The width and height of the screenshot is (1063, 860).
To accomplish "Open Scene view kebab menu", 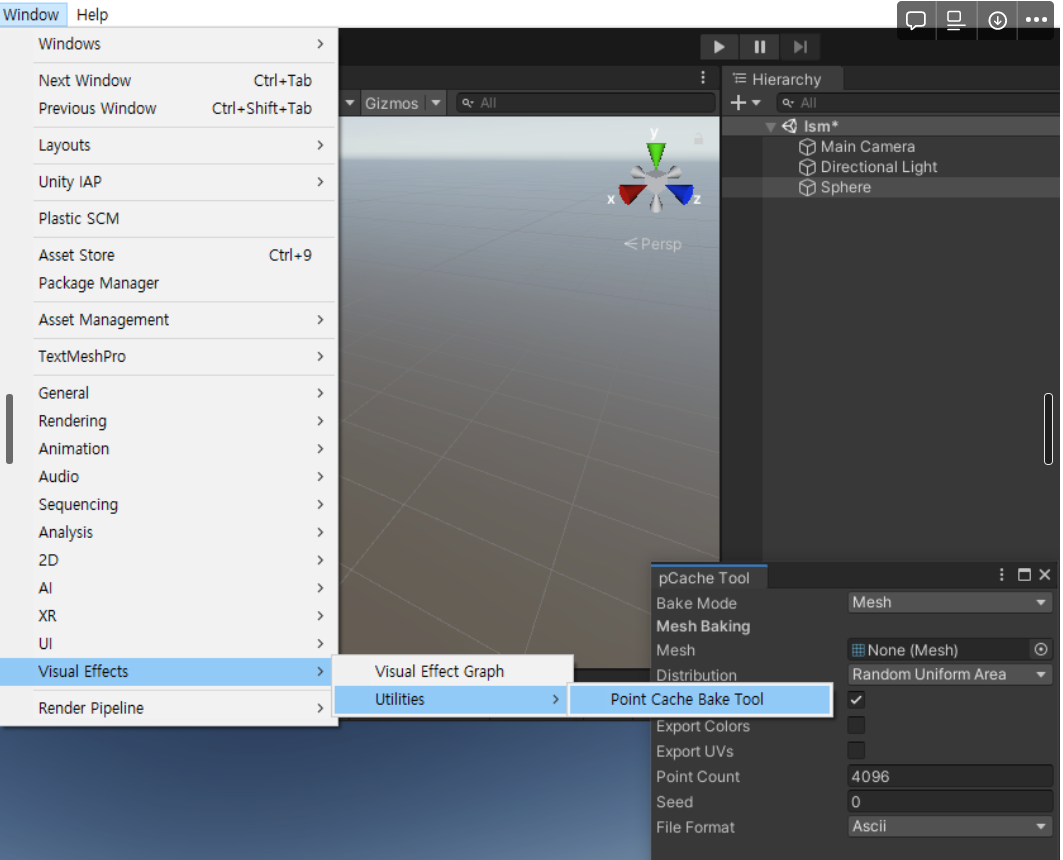I will click(x=703, y=77).
